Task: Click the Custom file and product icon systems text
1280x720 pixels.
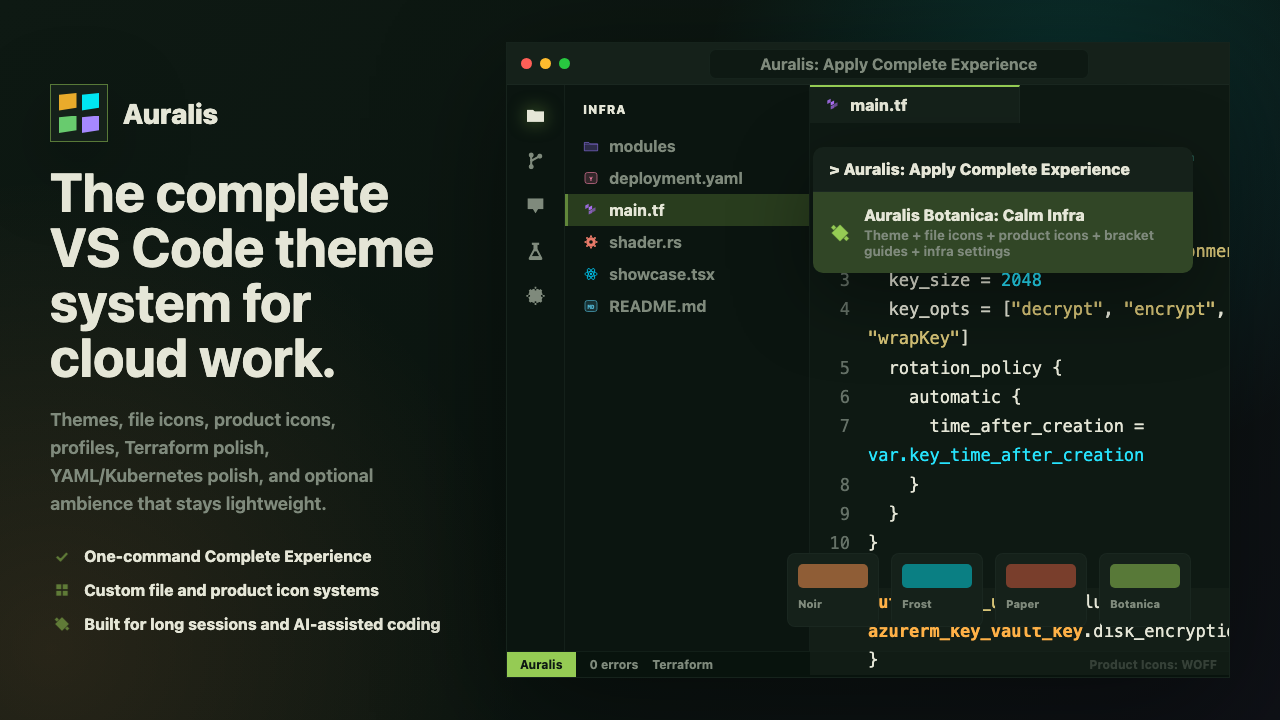Action: (231, 591)
